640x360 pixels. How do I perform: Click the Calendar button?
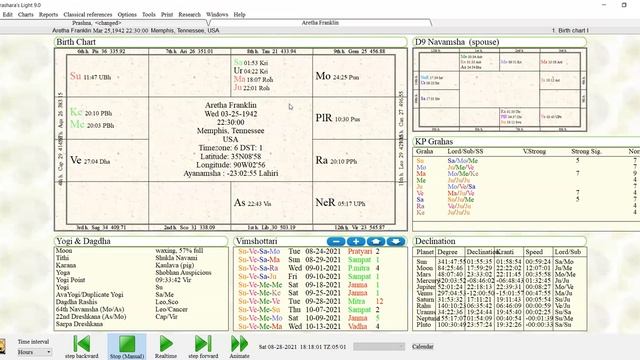click(x=422, y=347)
